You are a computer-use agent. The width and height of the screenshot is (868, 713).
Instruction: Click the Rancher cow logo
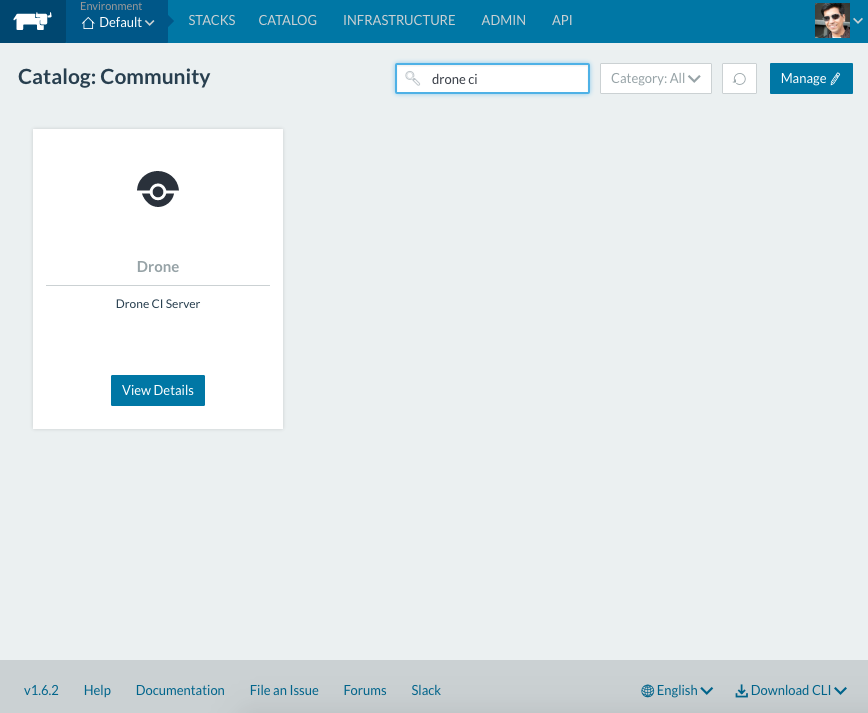tap(33, 21)
